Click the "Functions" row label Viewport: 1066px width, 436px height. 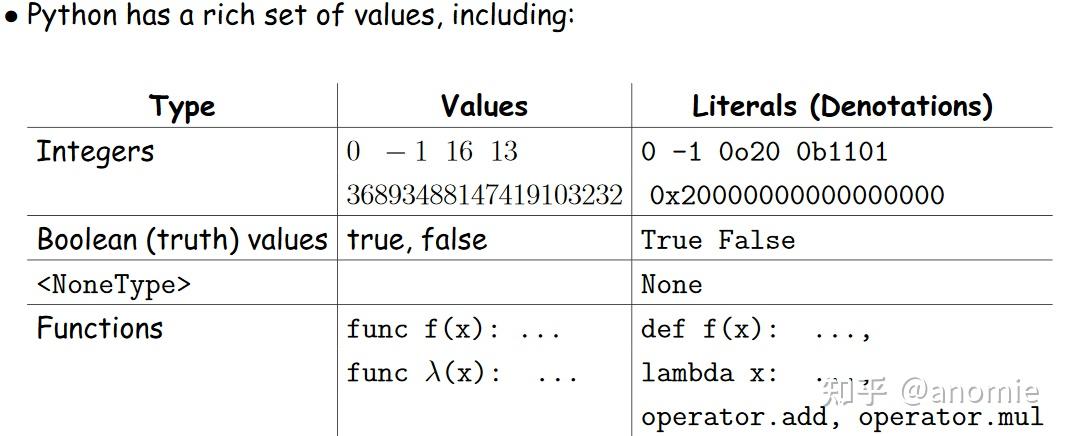99,328
